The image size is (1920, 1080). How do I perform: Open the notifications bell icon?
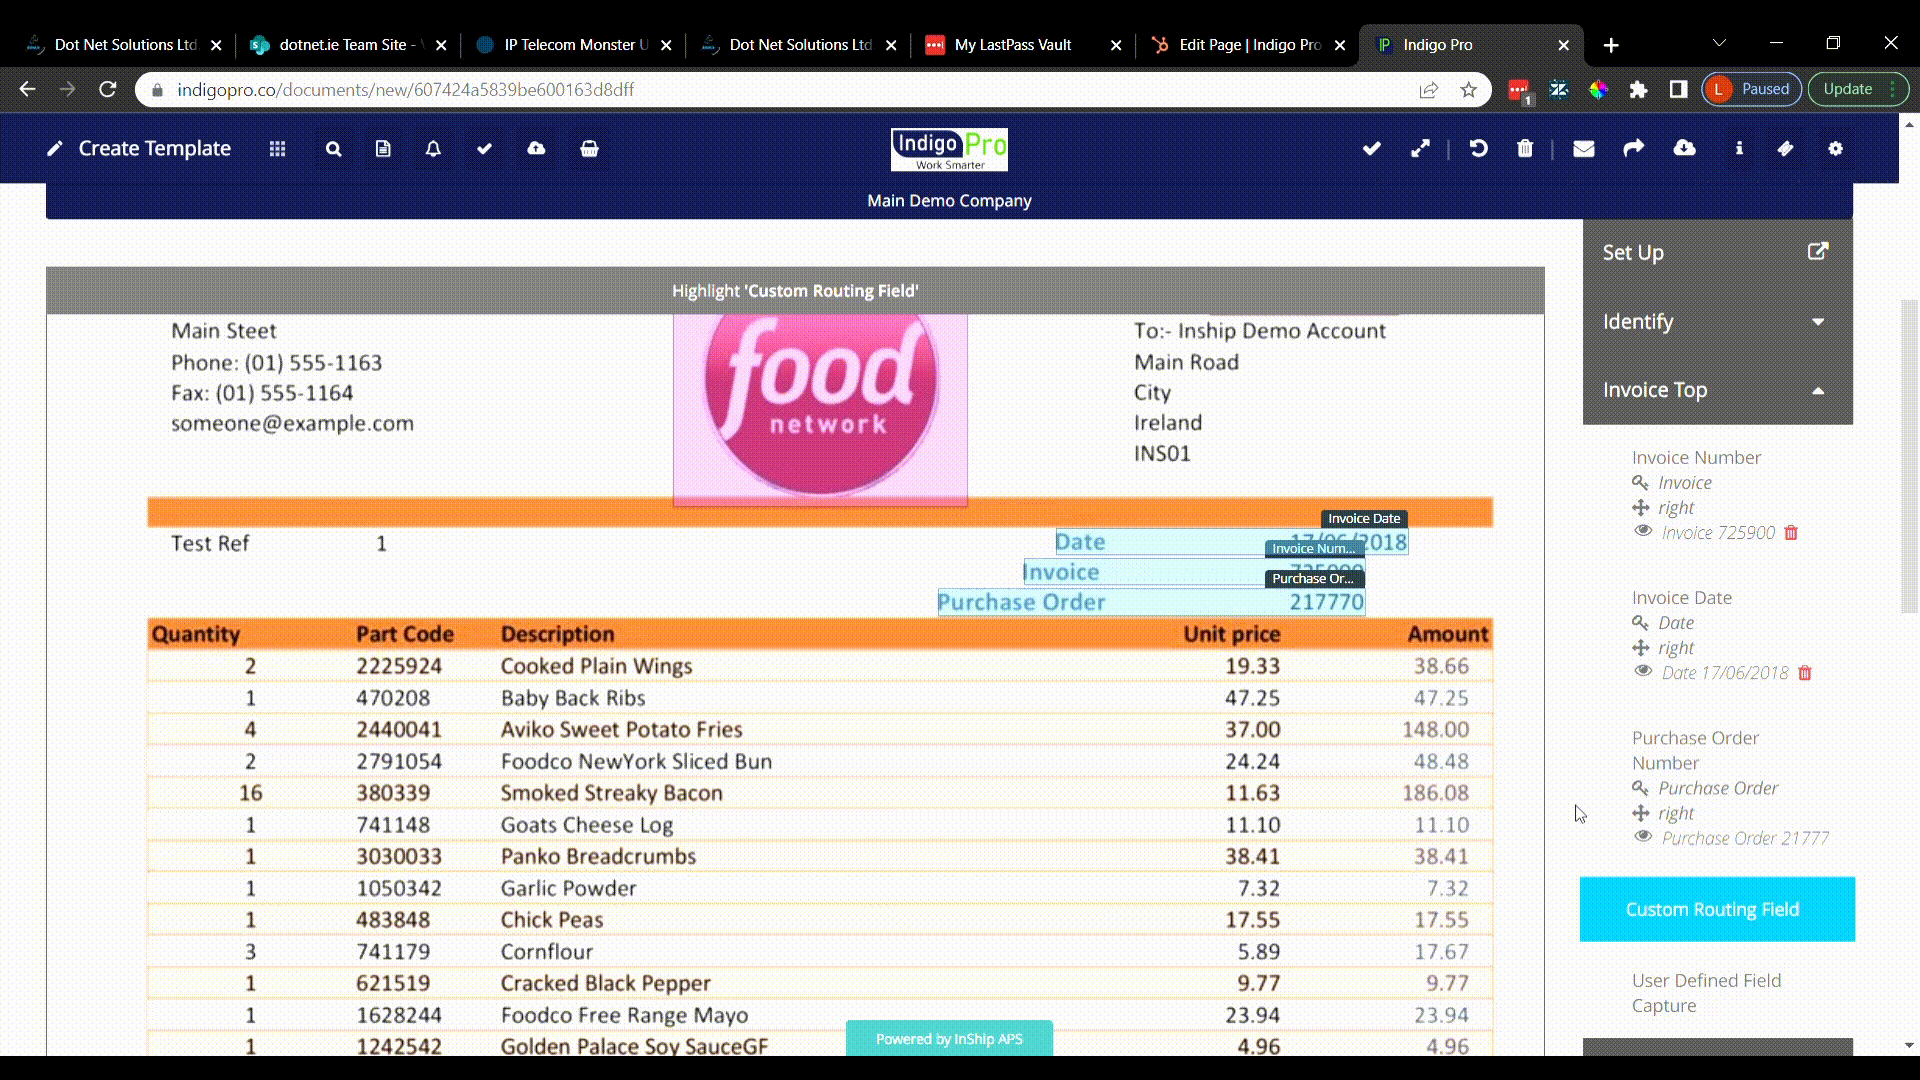(433, 149)
